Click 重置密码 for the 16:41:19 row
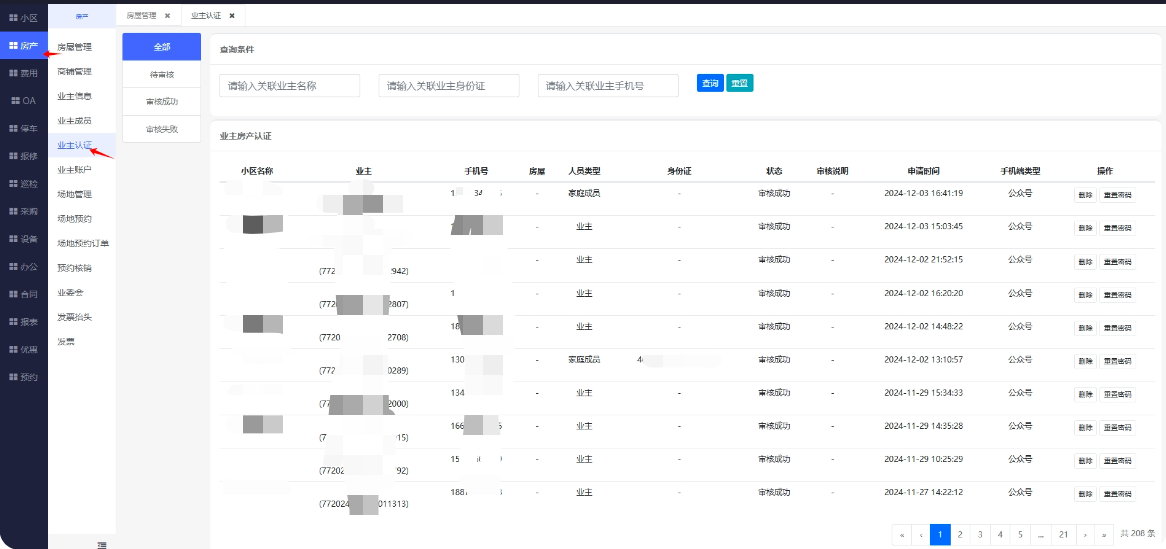Screen dimensions: 1166x549 (1118, 196)
